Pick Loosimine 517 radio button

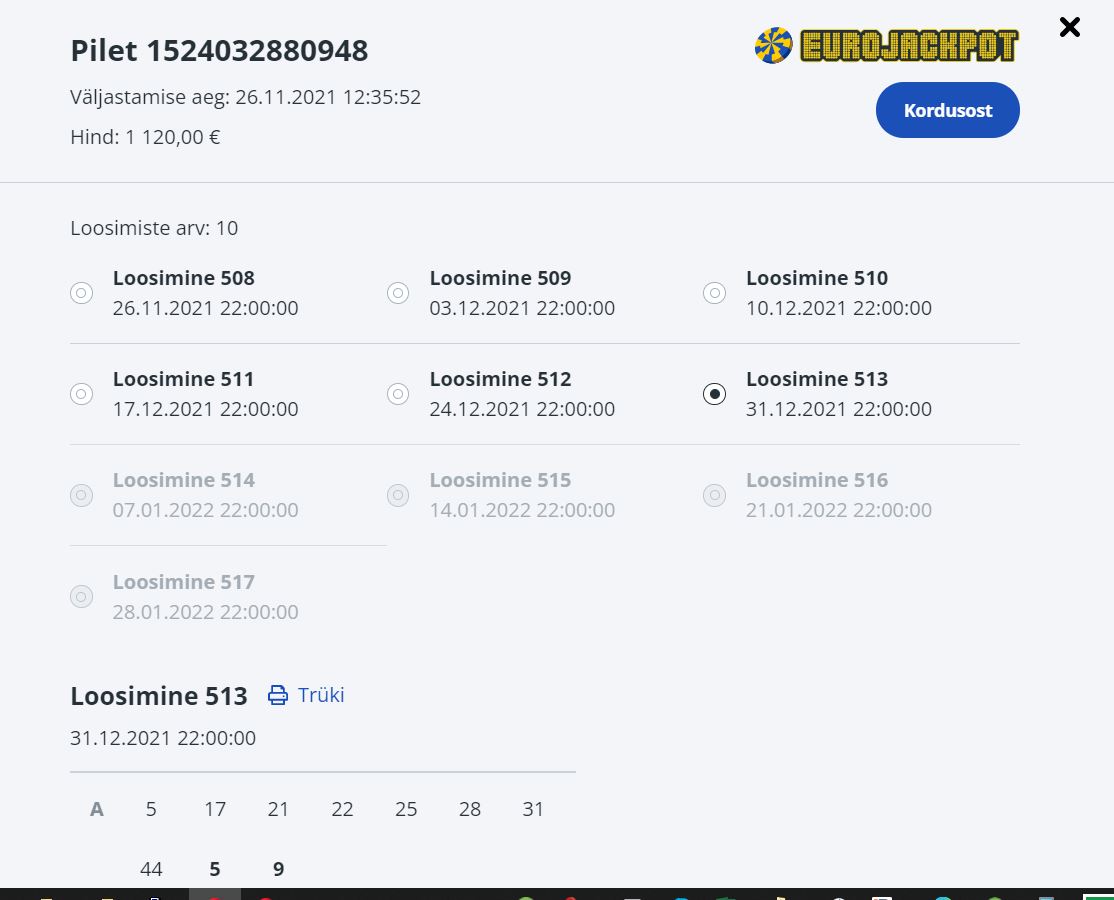coord(82,597)
